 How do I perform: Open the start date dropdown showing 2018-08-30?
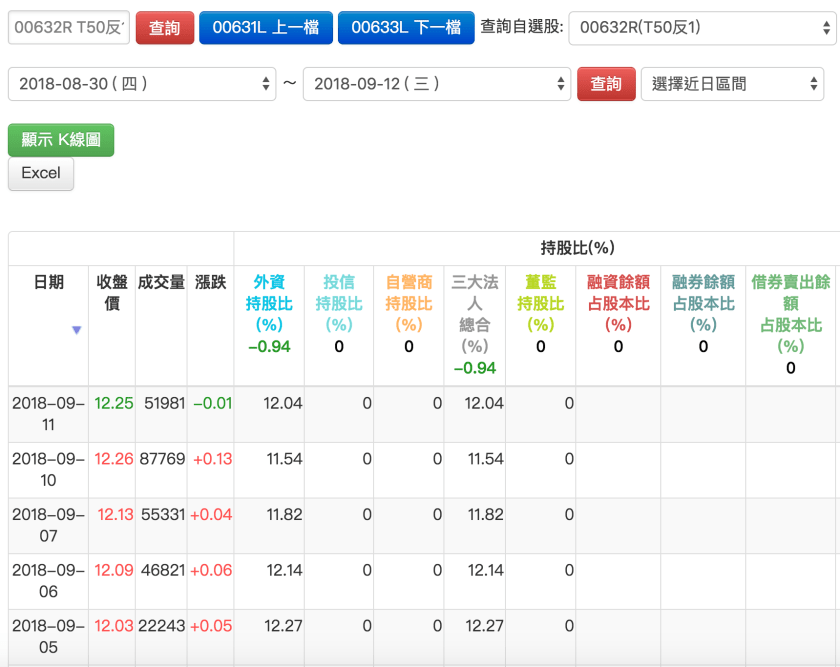140,85
